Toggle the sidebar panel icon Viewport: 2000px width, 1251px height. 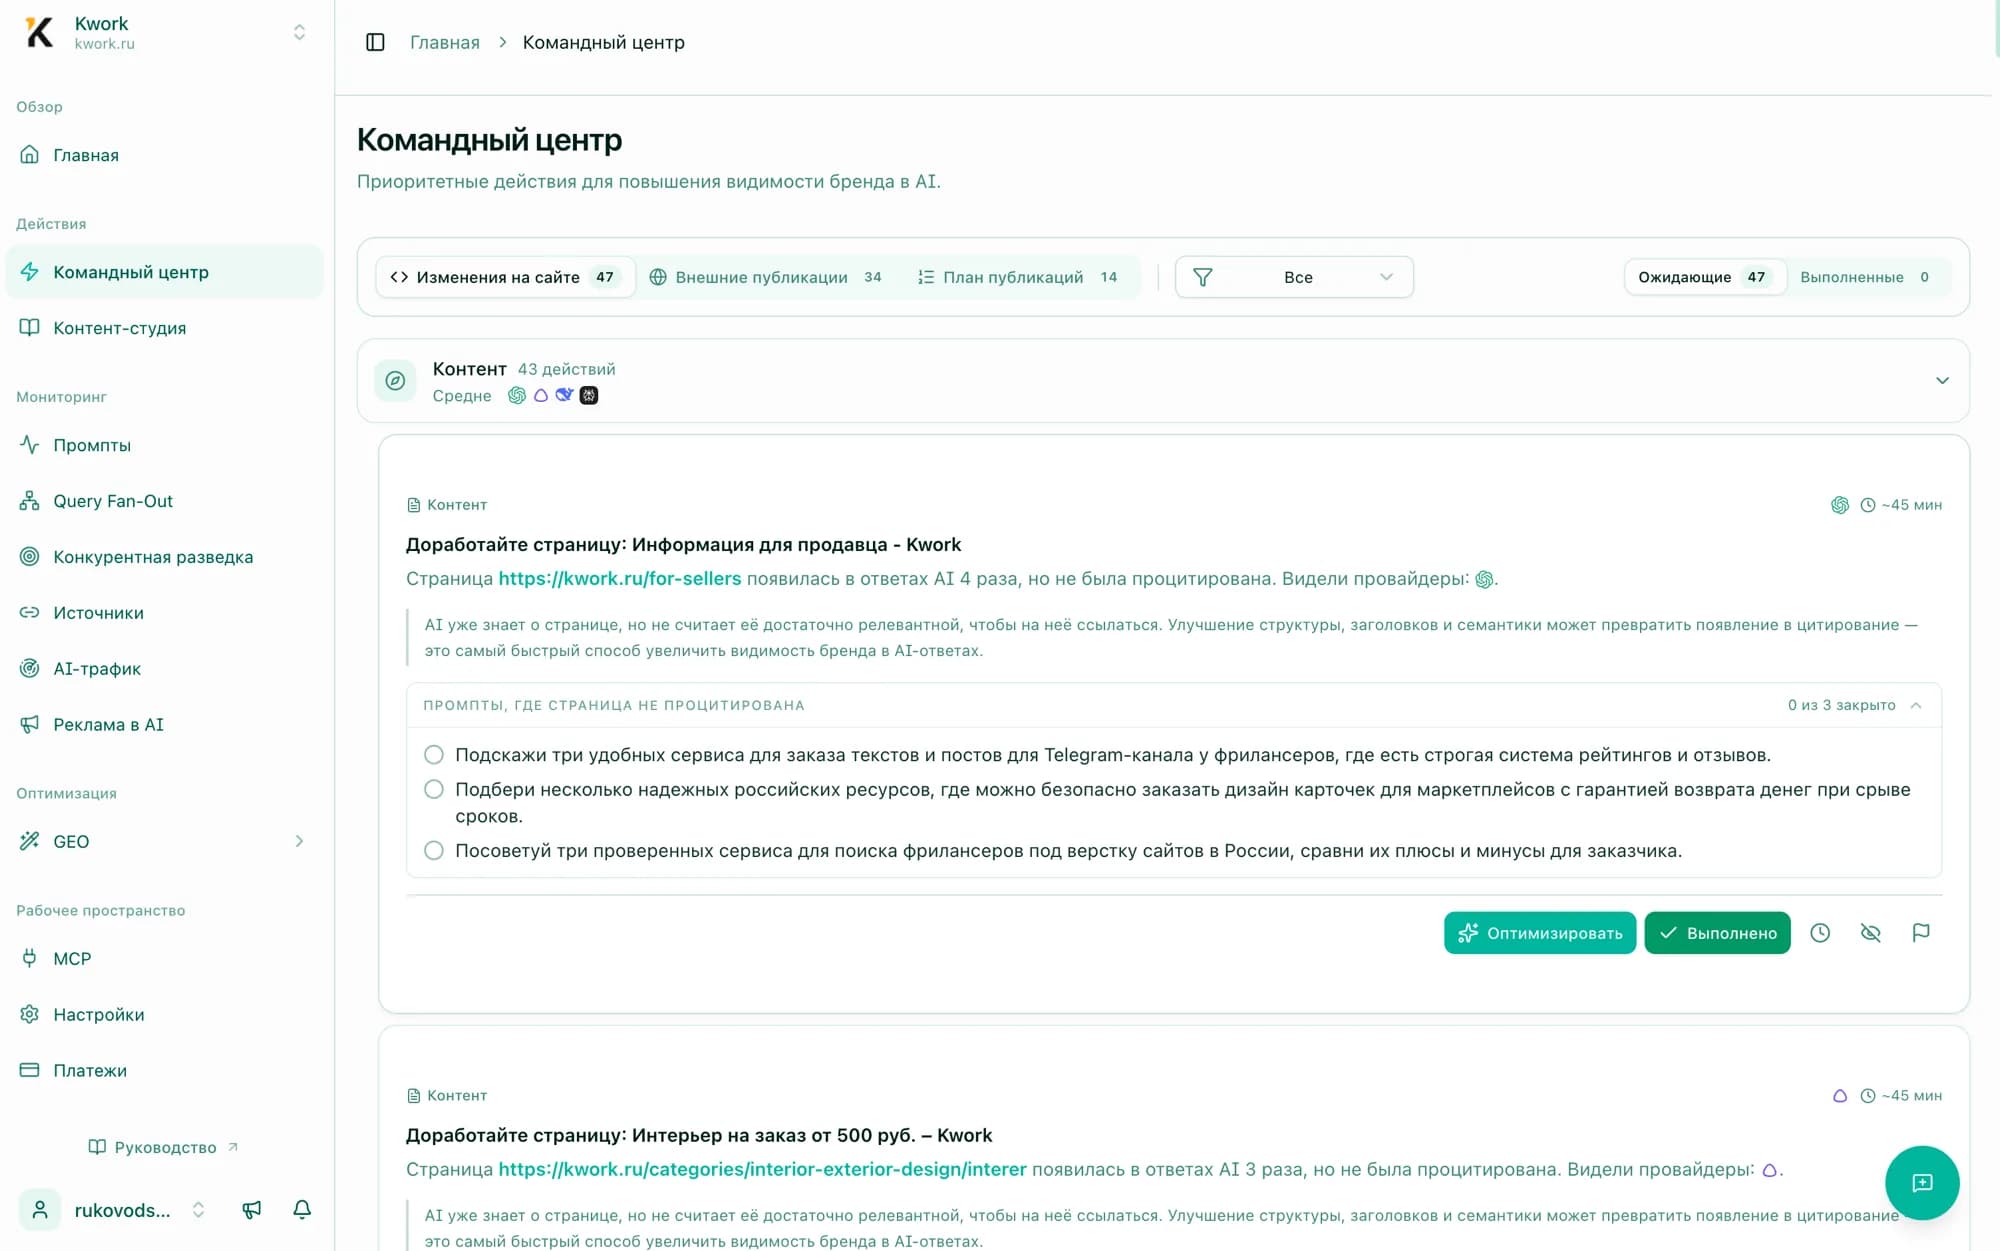coord(375,42)
